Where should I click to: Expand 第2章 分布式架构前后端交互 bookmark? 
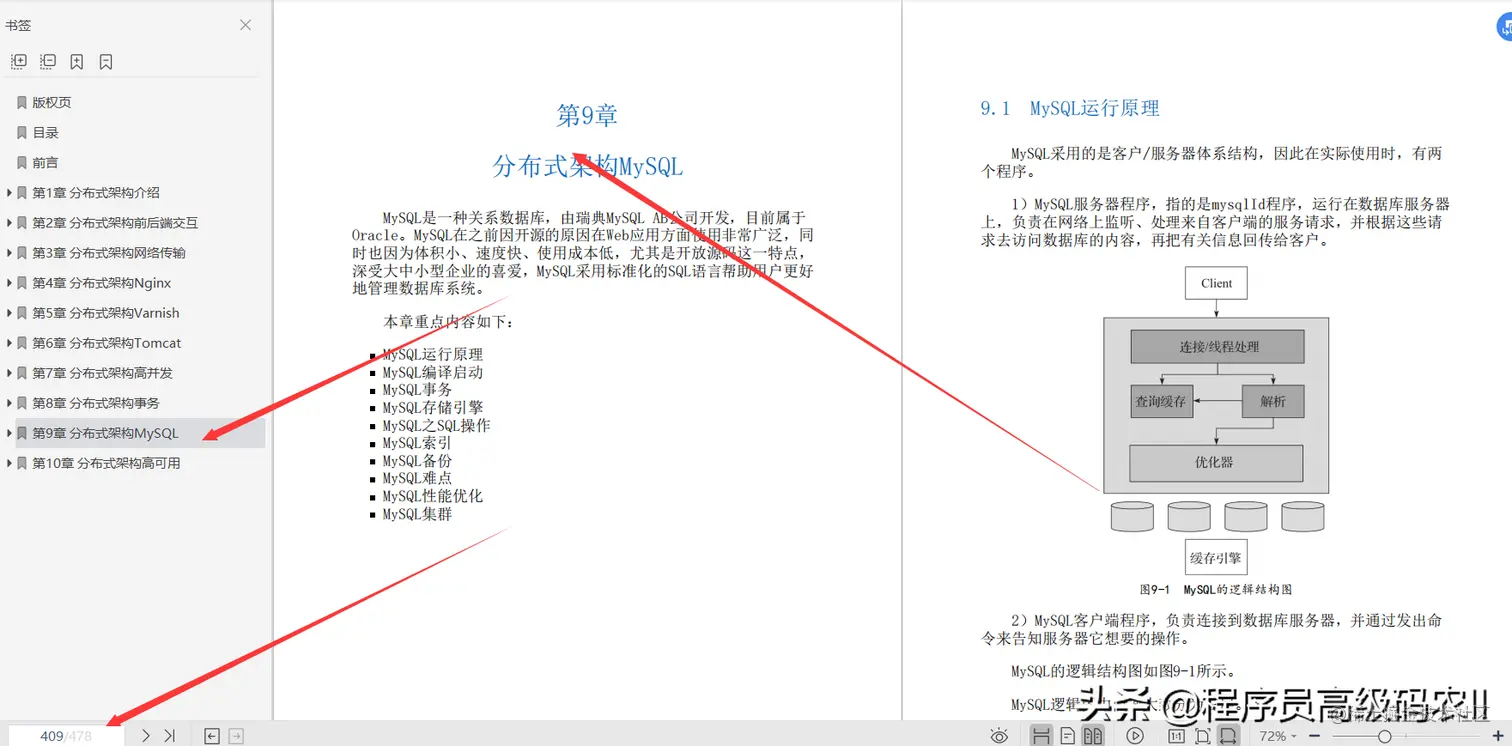tap(9, 222)
